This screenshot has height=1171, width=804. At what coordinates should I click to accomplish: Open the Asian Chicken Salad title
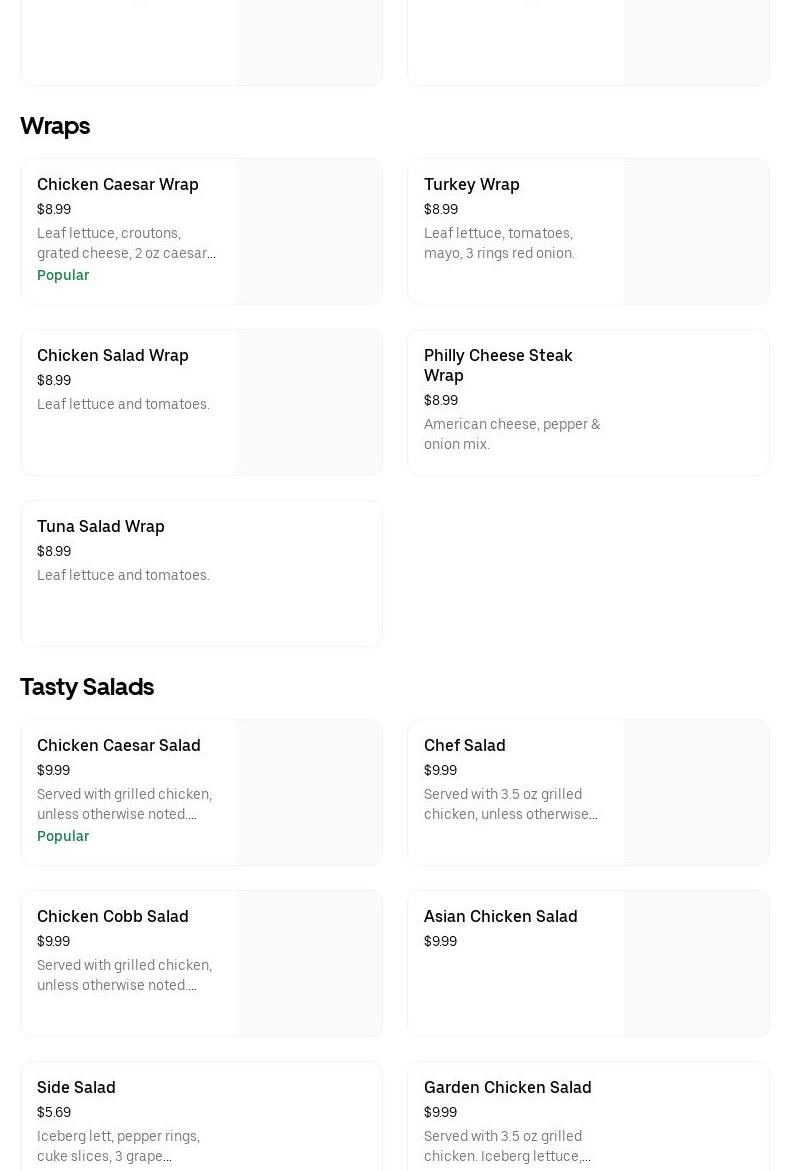tap(501, 917)
